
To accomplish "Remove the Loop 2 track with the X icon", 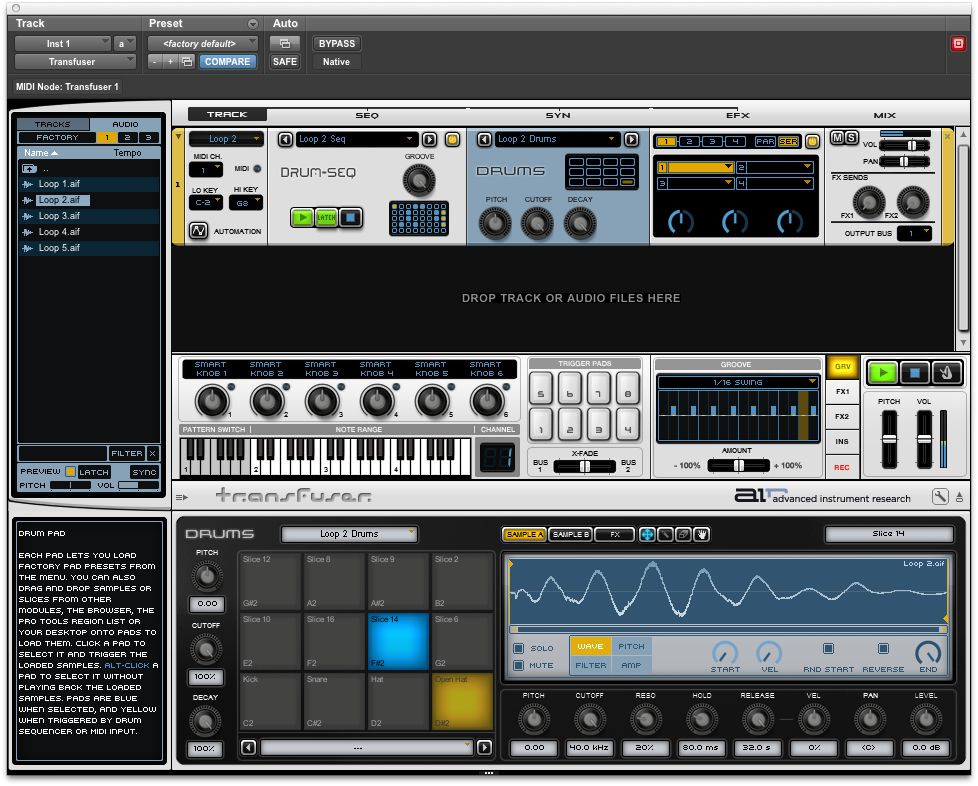I will point(947,135).
